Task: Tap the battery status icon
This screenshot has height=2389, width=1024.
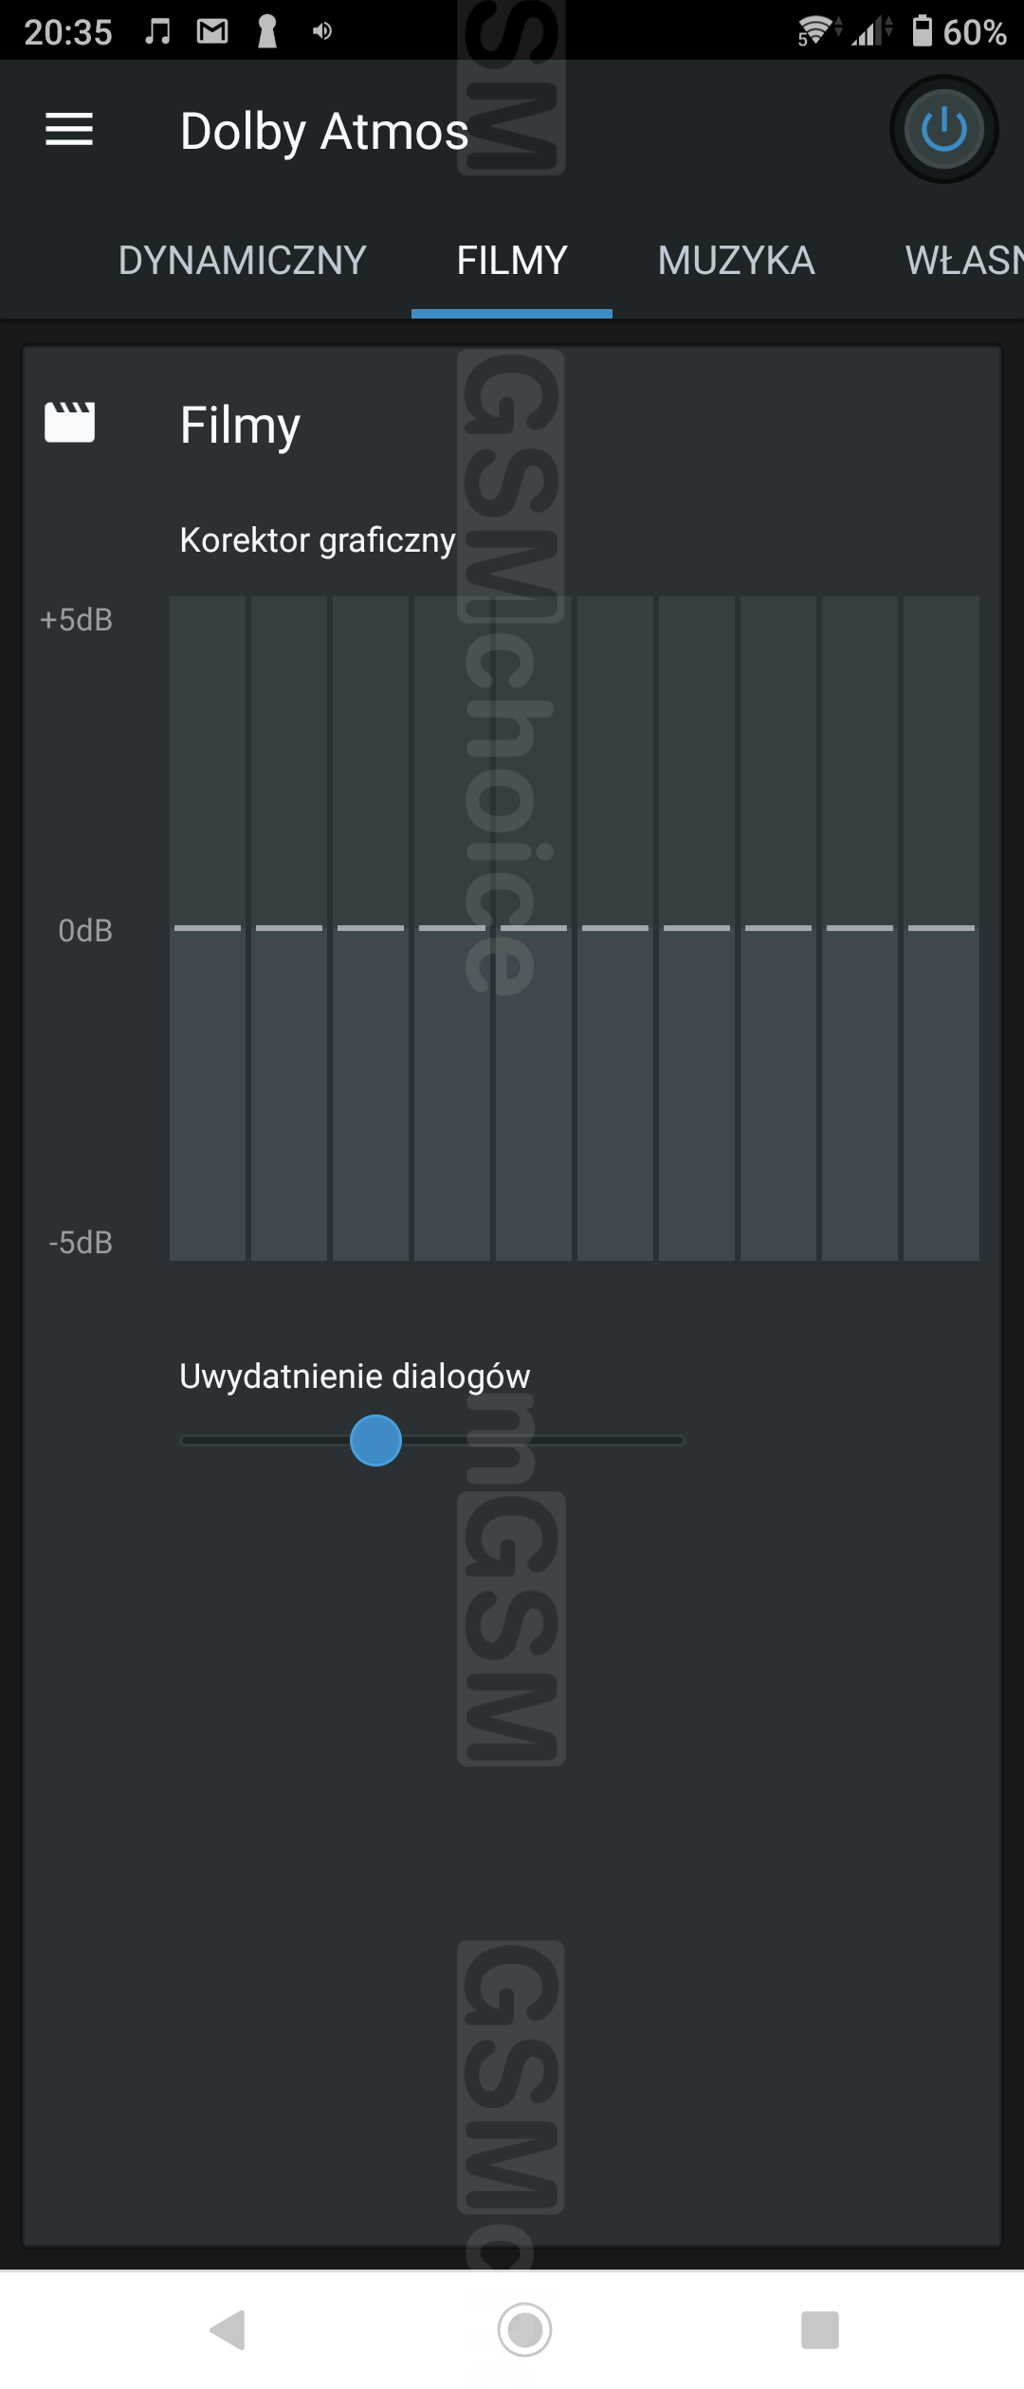Action: (x=922, y=31)
